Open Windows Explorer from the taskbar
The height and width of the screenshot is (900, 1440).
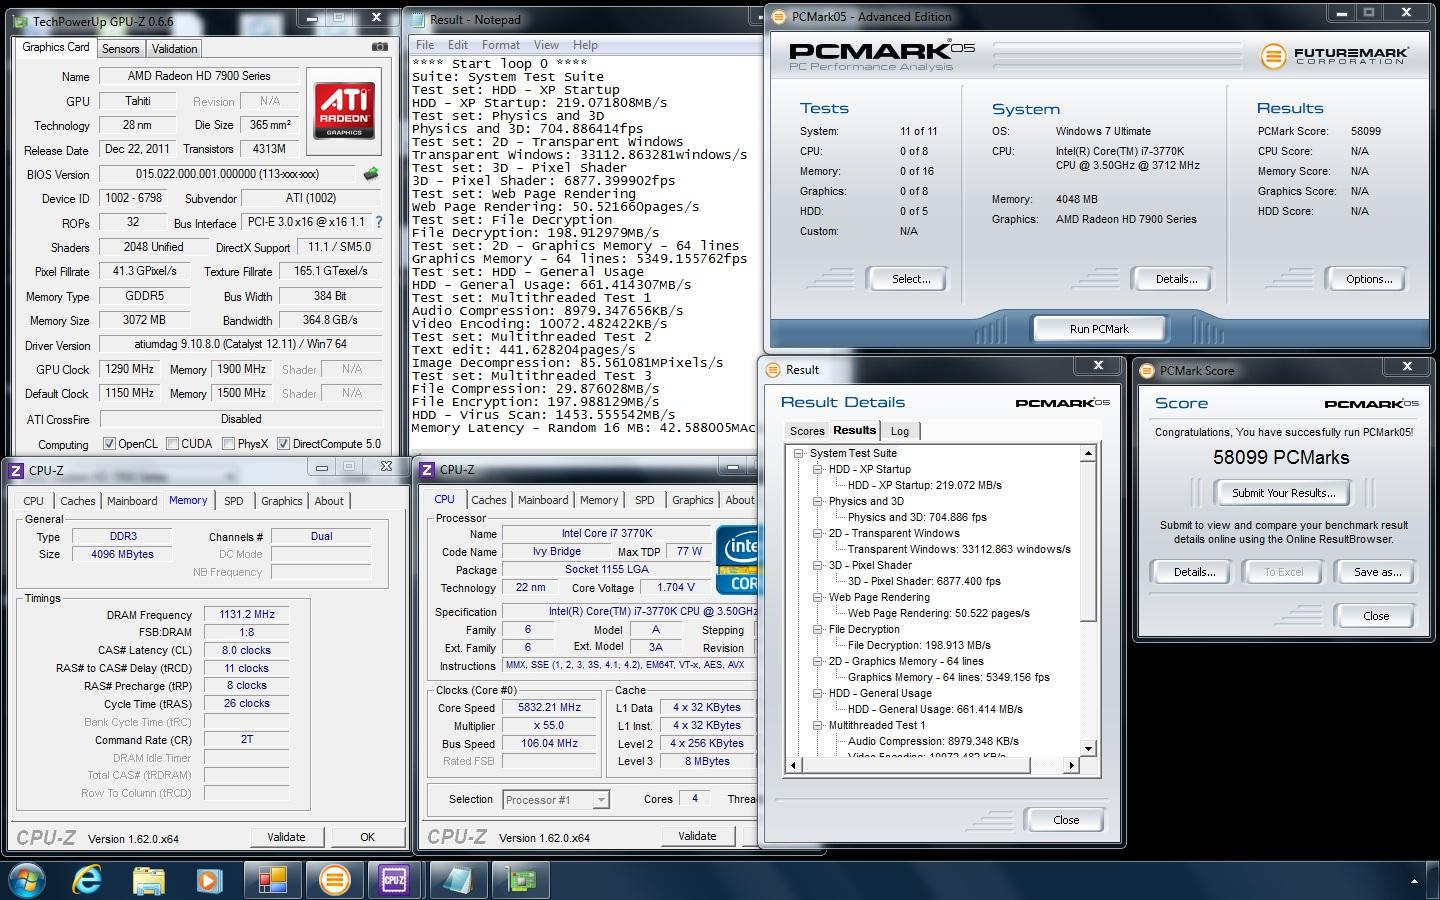click(x=148, y=880)
